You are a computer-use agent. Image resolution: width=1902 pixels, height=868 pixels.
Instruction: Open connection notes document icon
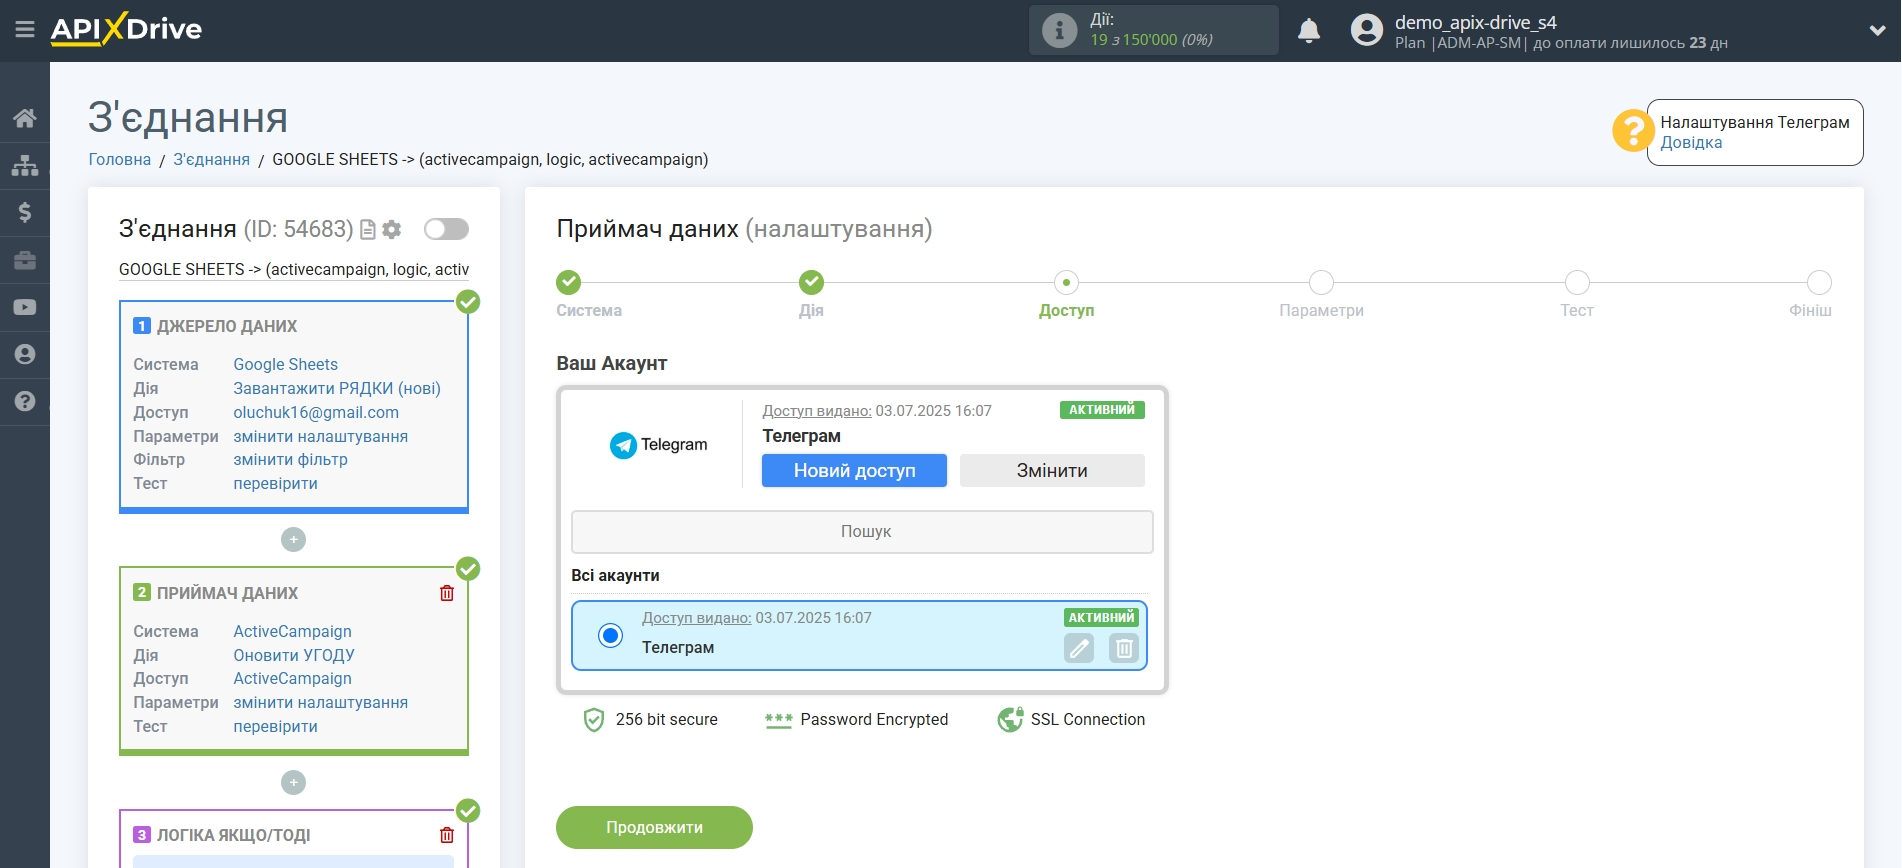click(368, 230)
